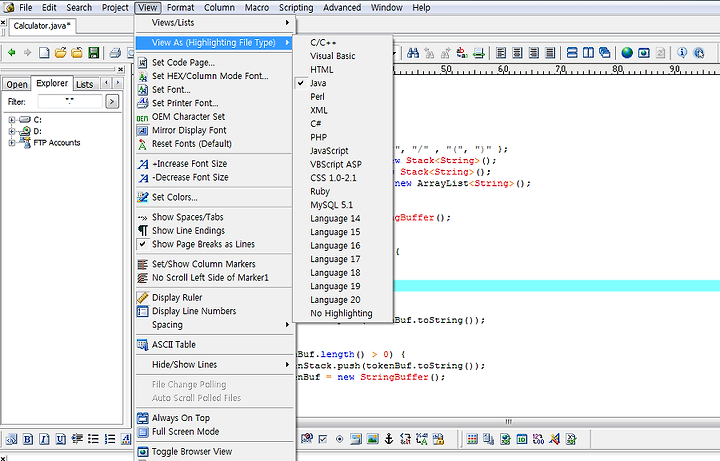Click Set/Show Column Markers
This screenshot has width=720, height=461.
click(214, 264)
